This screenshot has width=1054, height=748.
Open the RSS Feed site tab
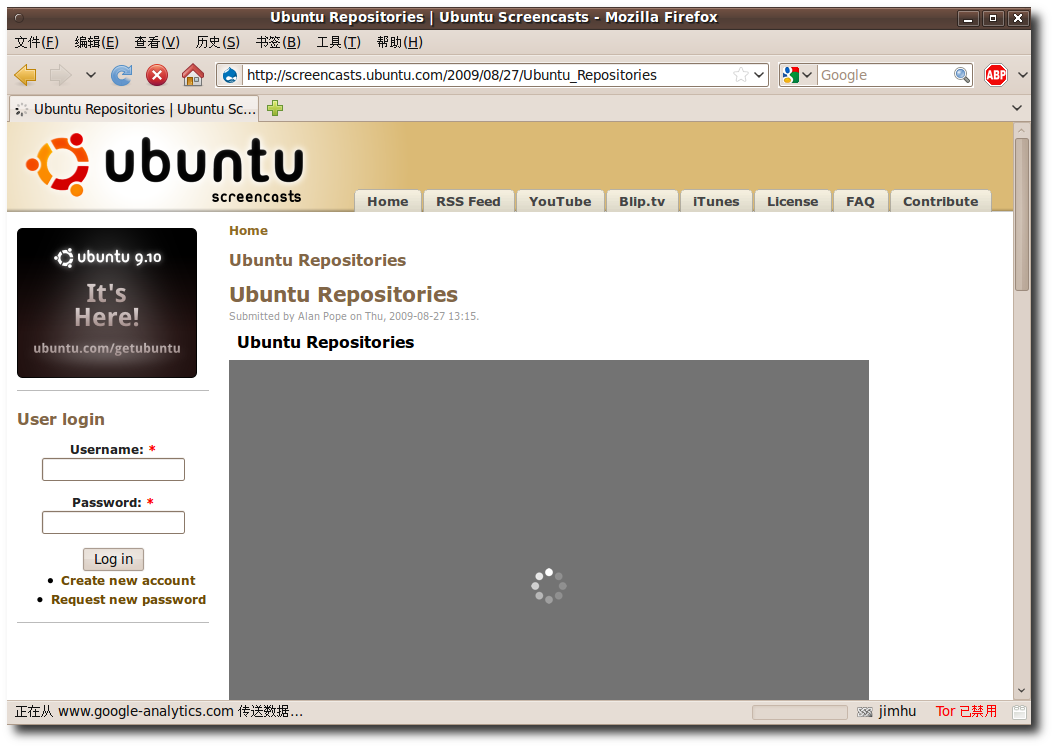click(469, 201)
